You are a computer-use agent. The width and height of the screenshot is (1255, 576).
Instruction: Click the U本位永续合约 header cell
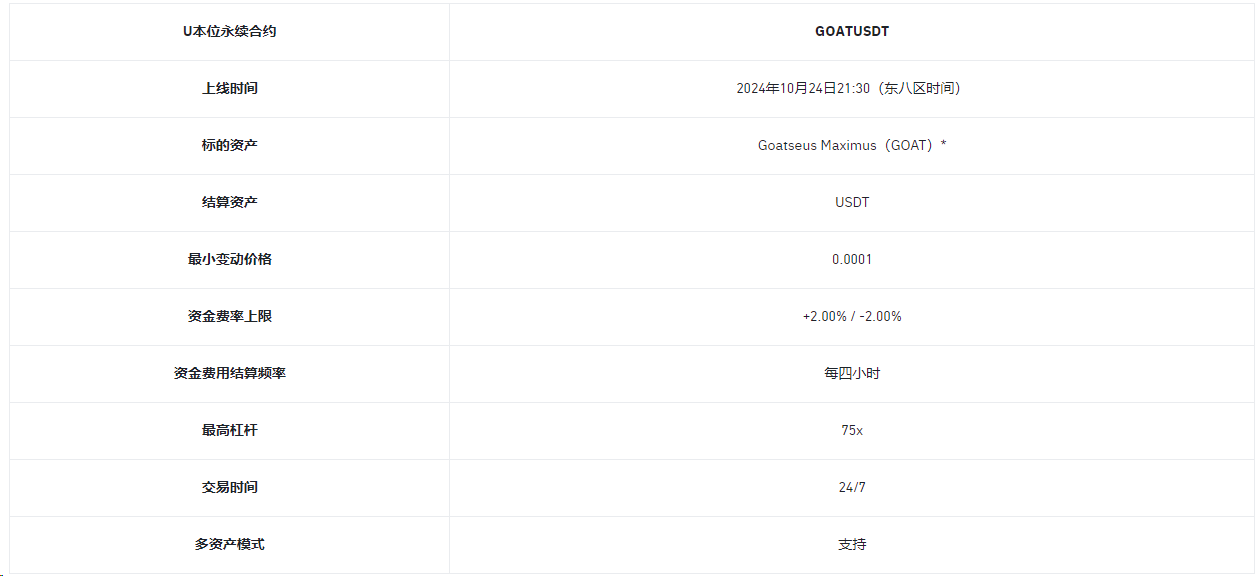229,31
